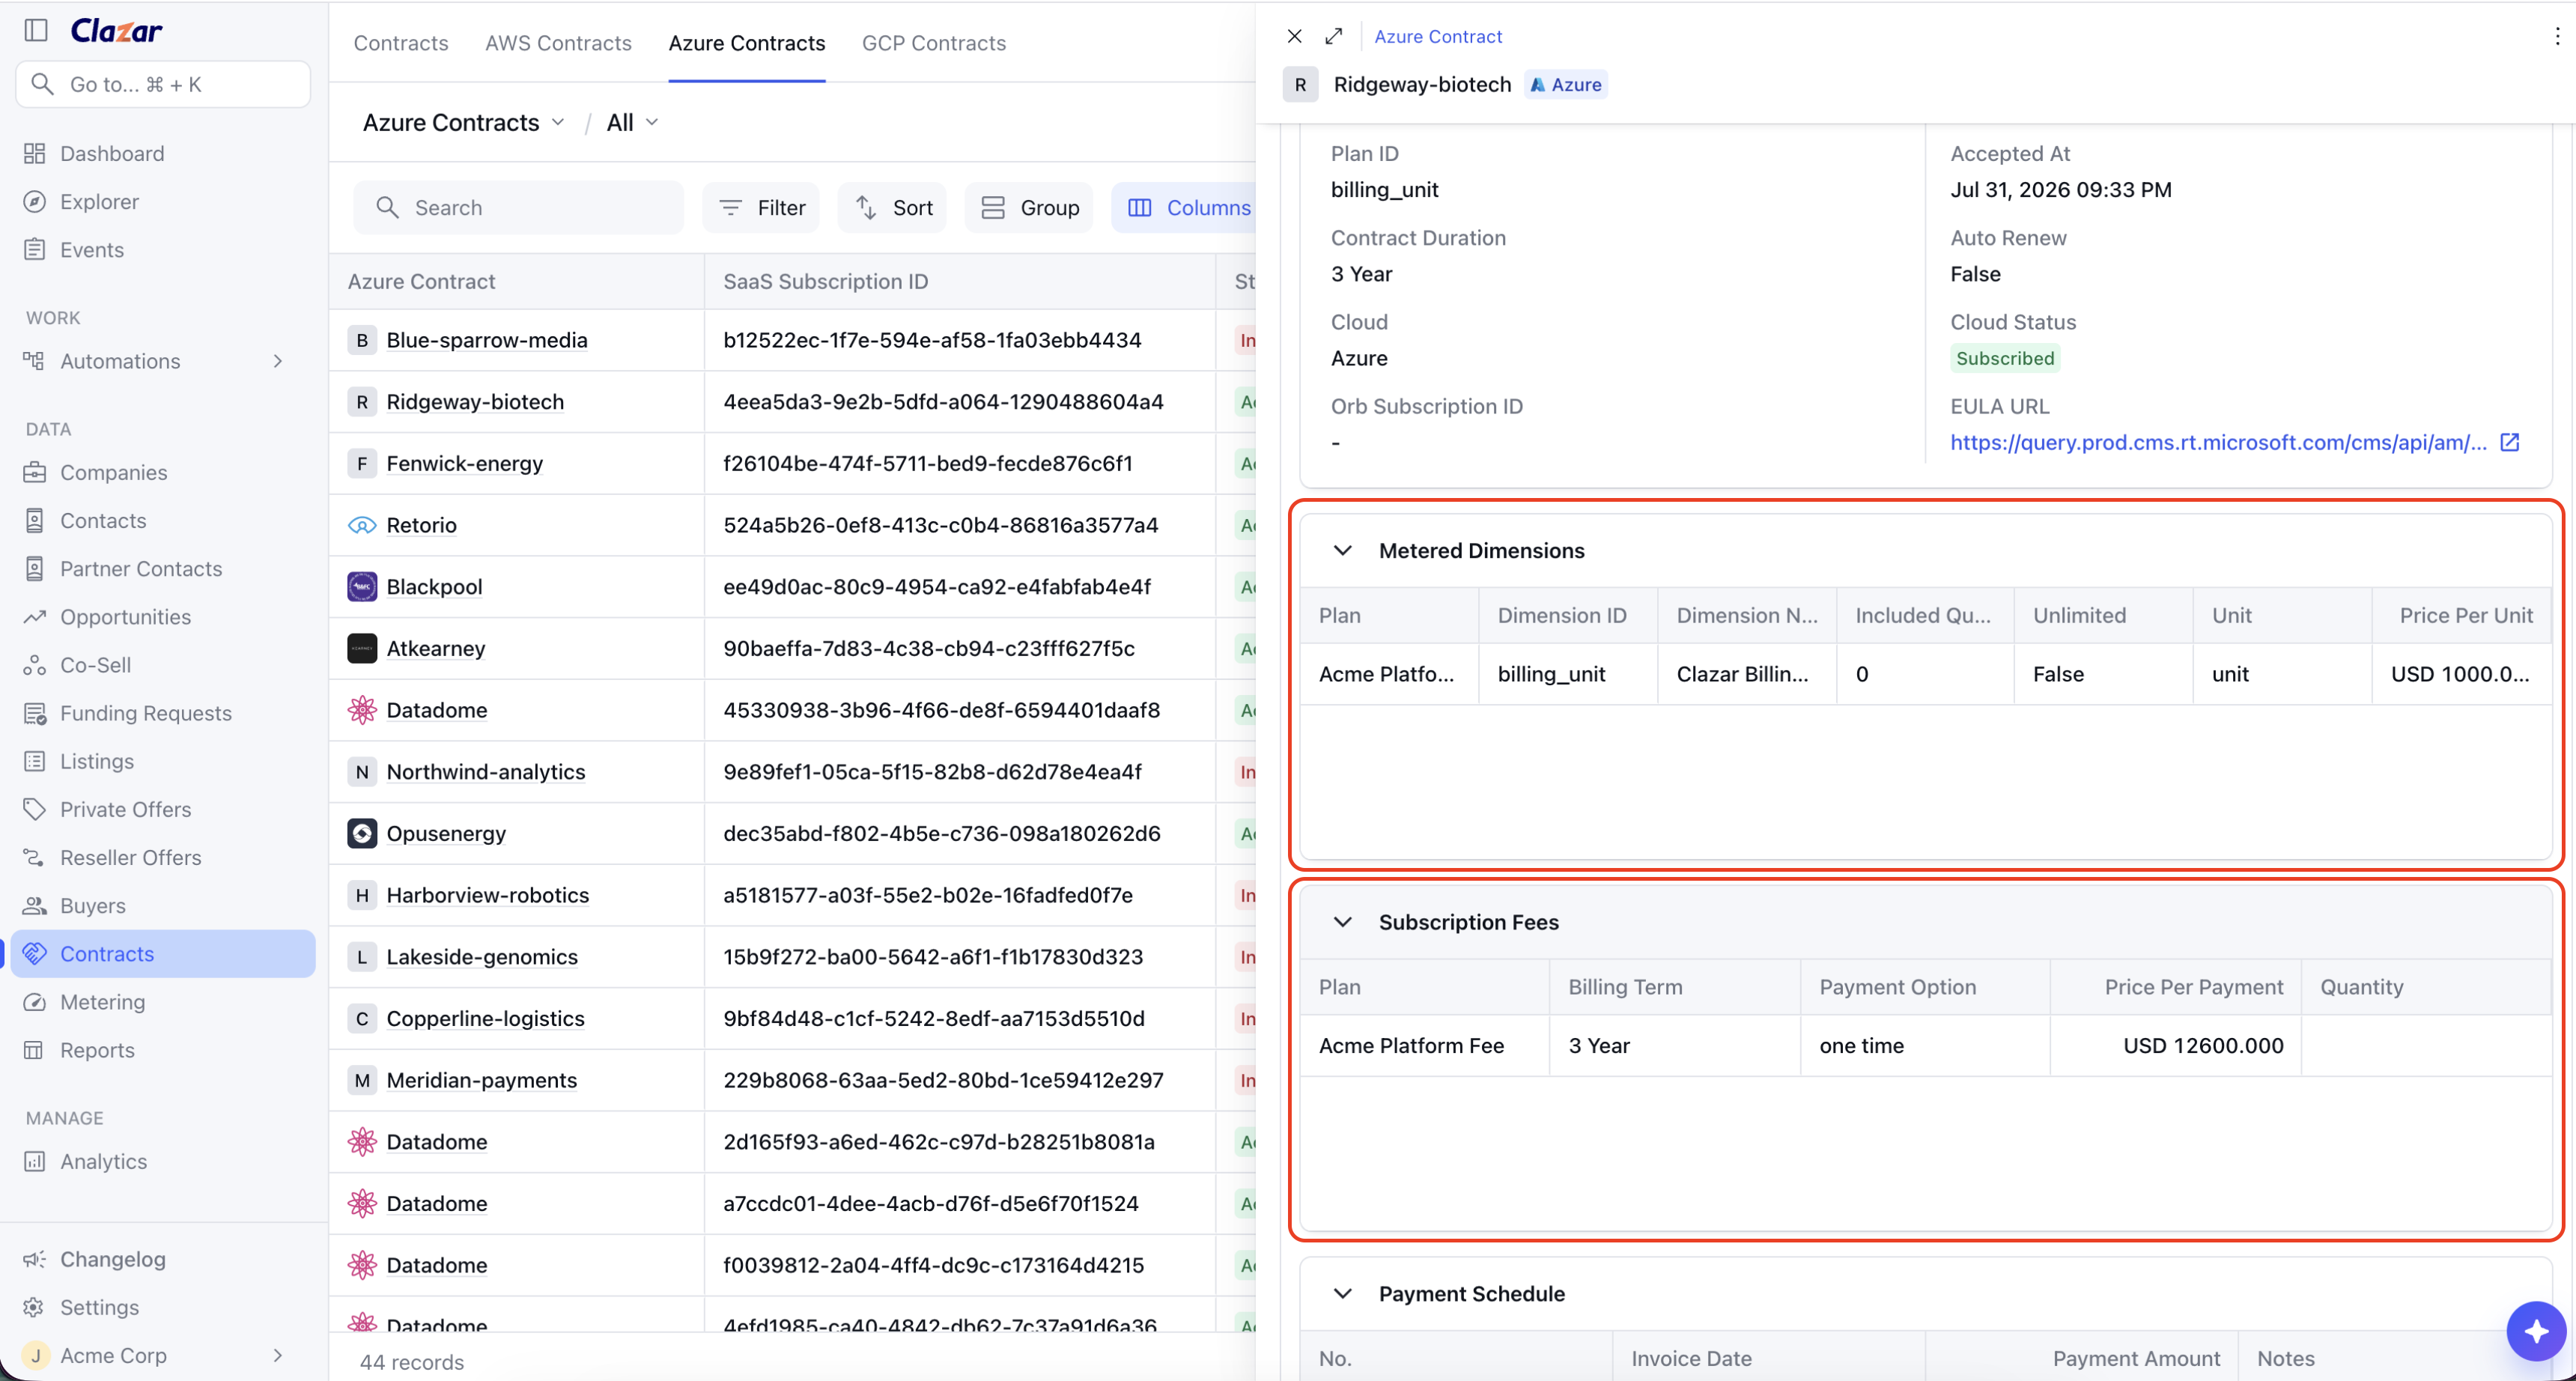Click the Filter button
Screen dimensions: 2576x1381
pyautogui.click(x=762, y=207)
